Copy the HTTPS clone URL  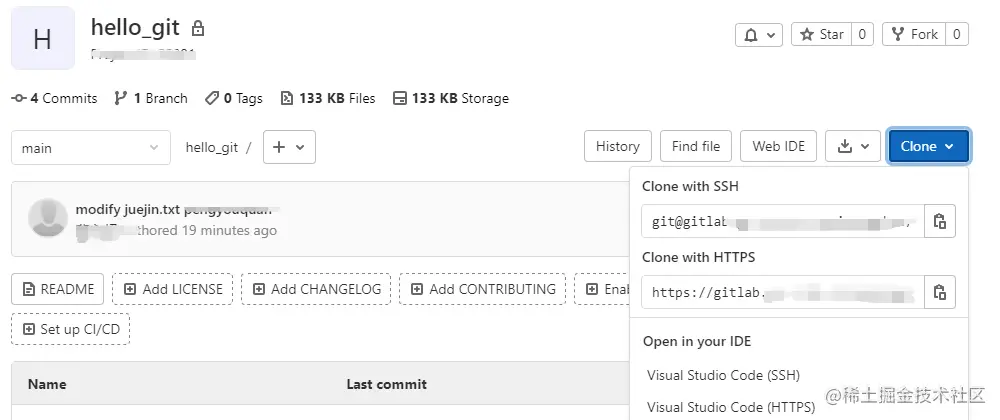click(940, 292)
